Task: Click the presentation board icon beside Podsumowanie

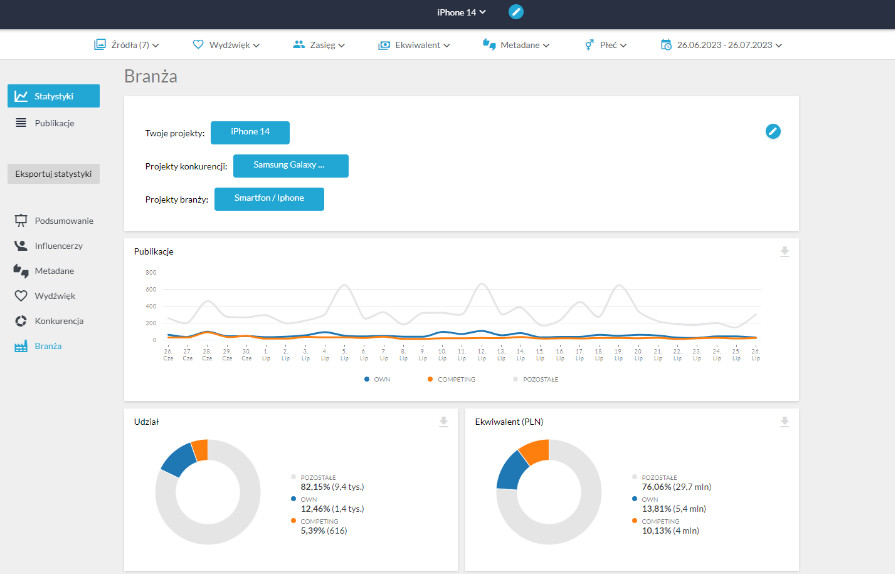Action: 21,221
